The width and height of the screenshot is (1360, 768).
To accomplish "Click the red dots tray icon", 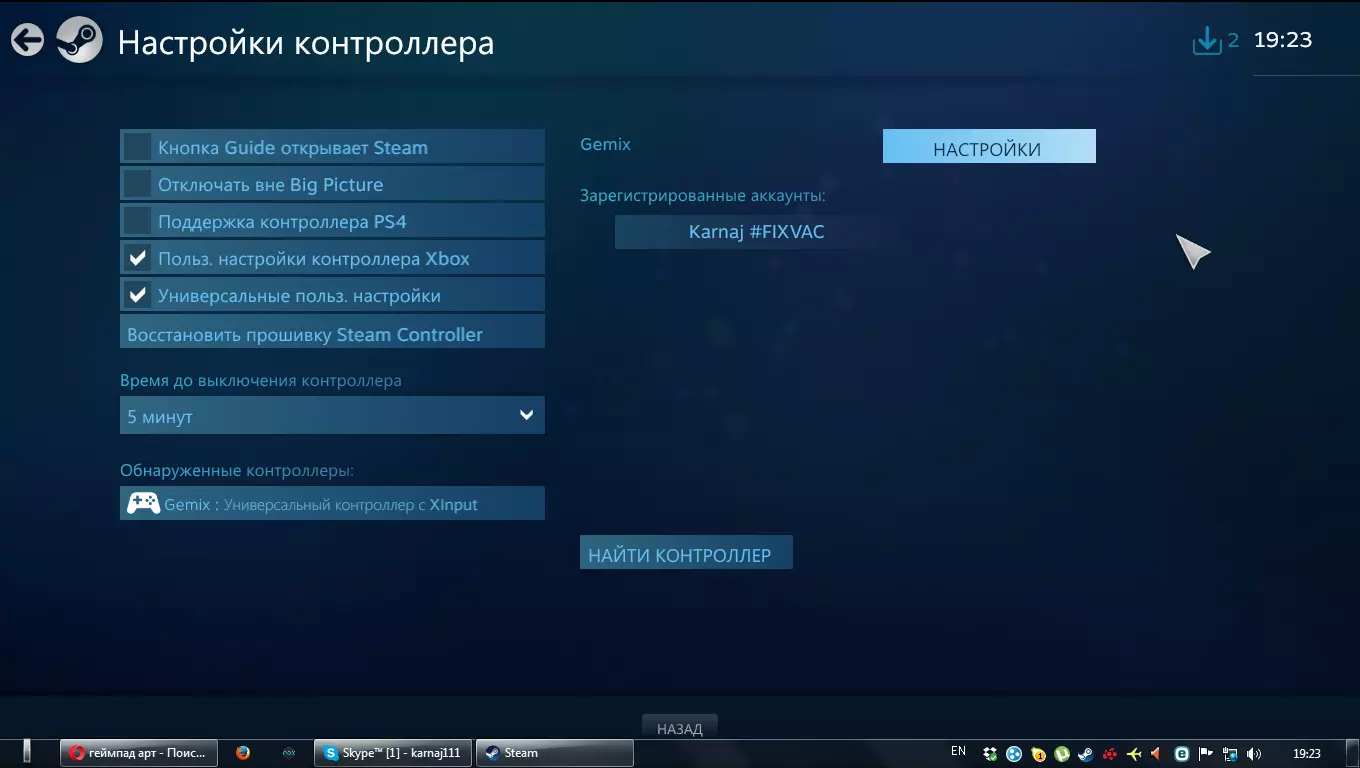I will pos(1110,754).
